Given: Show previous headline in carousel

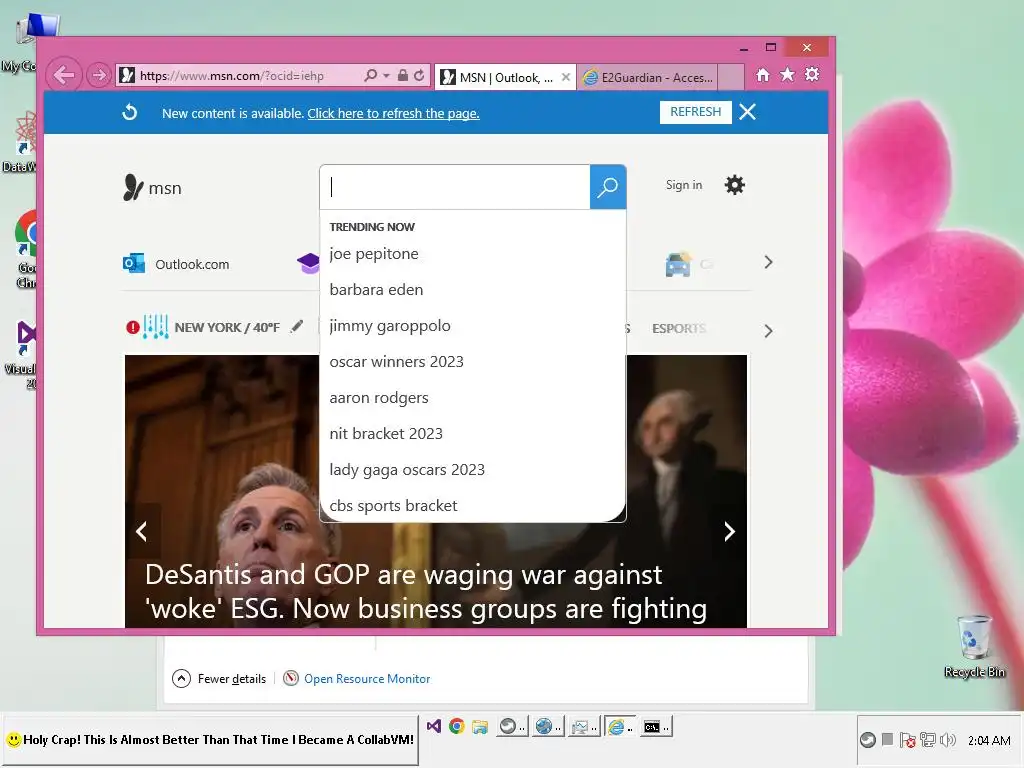Looking at the screenshot, I should click(142, 531).
